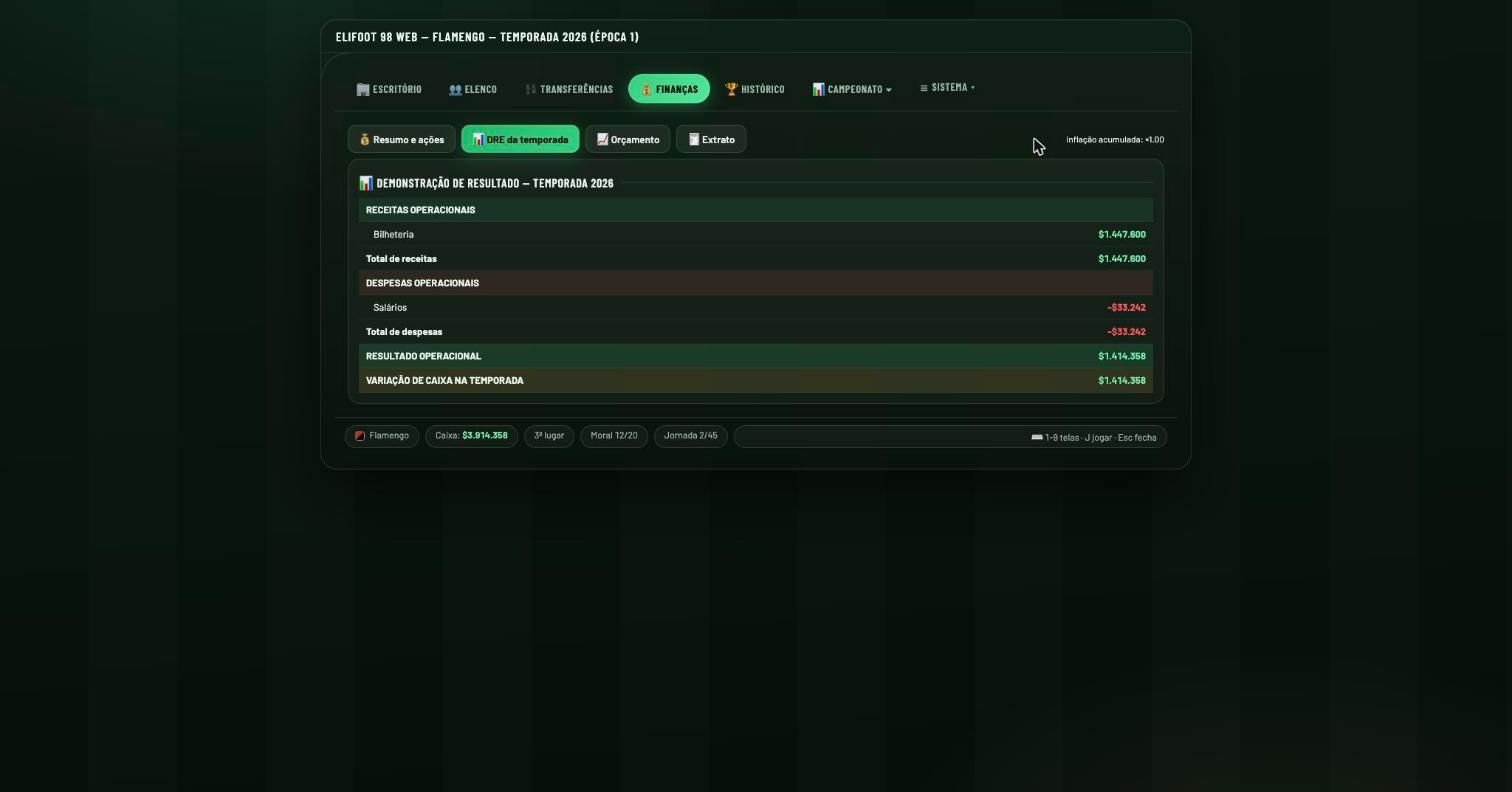1512x792 pixels.
Task: Click the Salários value -$33.242
Action: (1126, 307)
